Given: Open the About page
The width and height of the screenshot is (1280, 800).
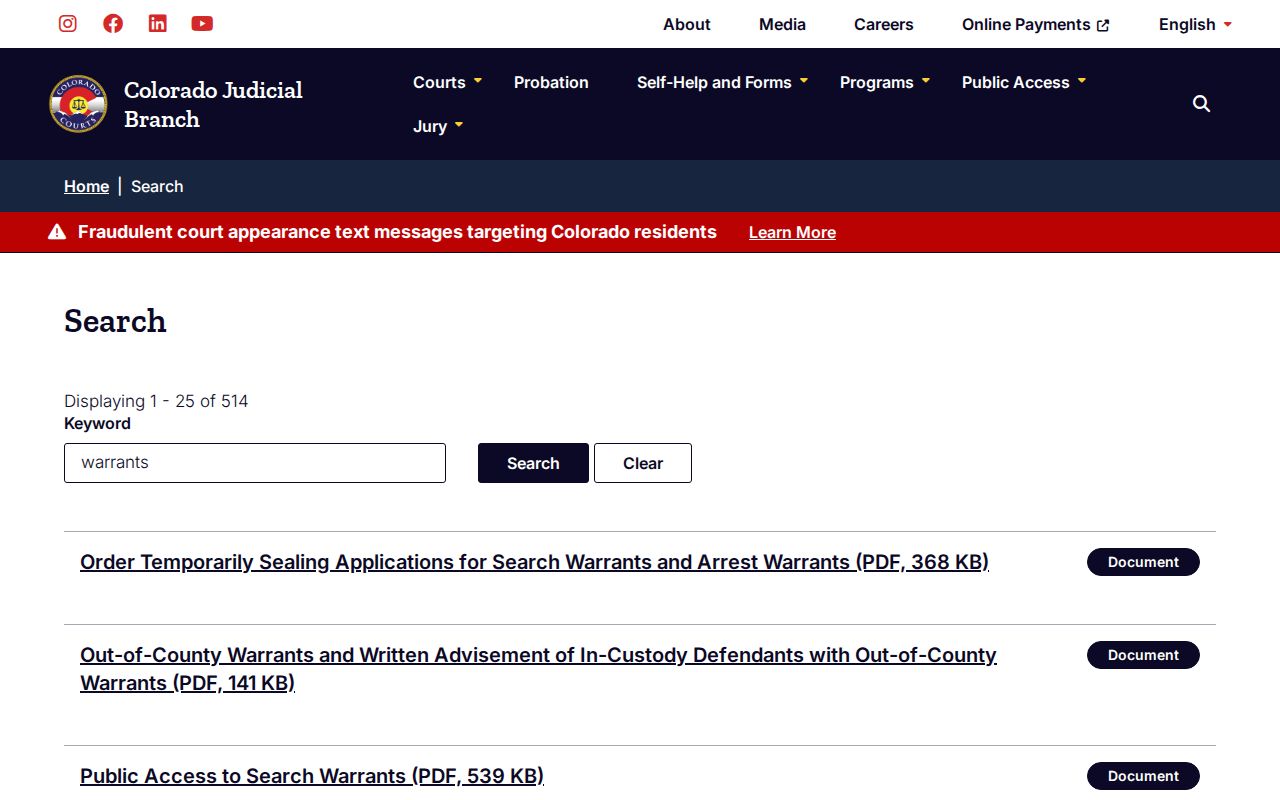Looking at the screenshot, I should click(687, 24).
